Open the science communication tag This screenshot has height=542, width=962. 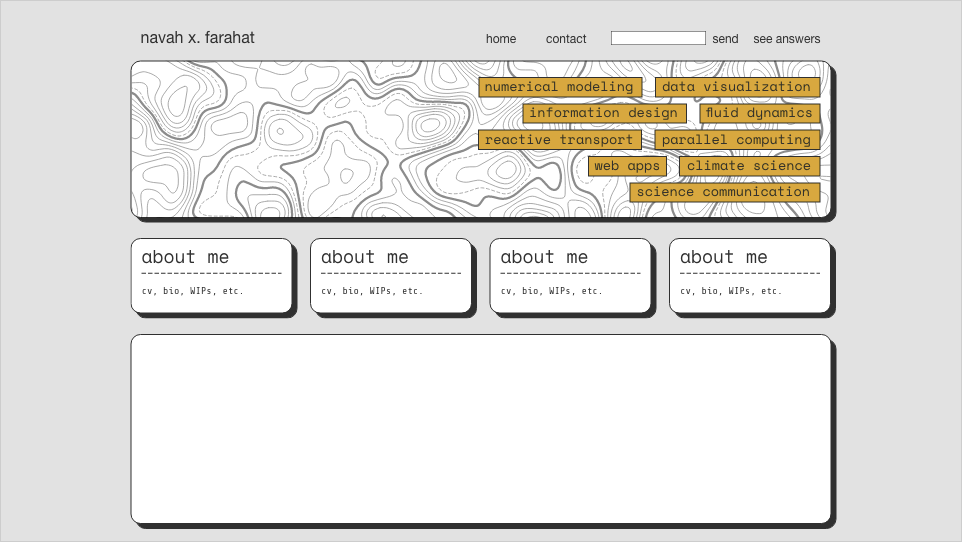pos(723,192)
